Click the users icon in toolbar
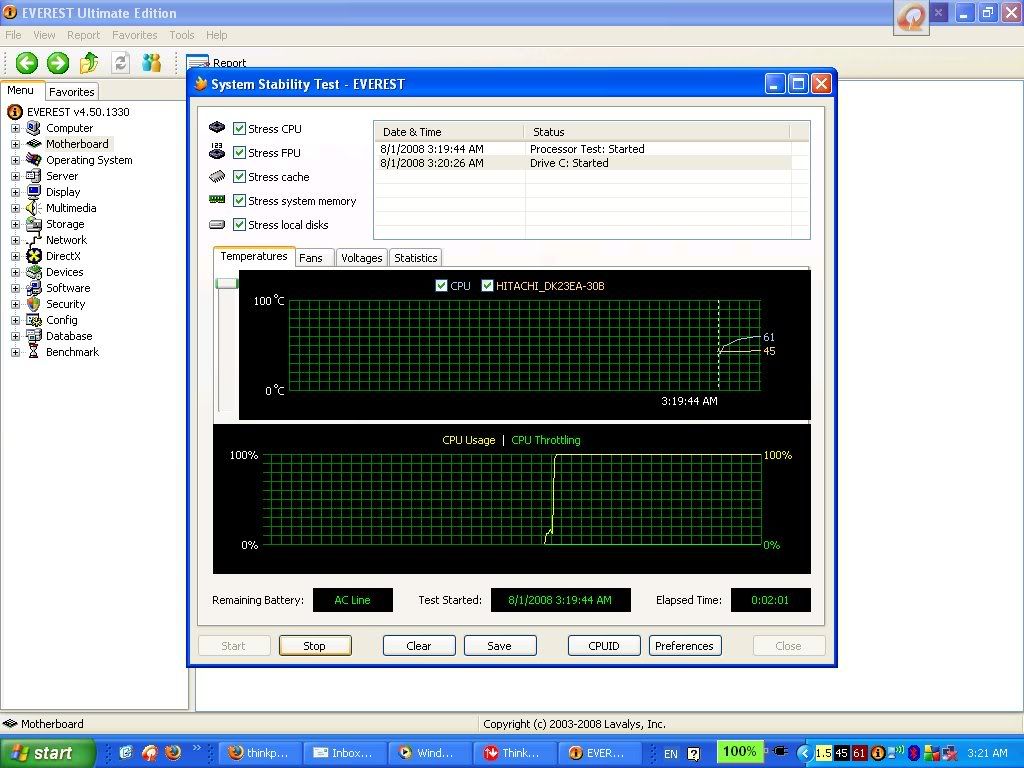Viewport: 1024px width, 768px height. (x=152, y=63)
